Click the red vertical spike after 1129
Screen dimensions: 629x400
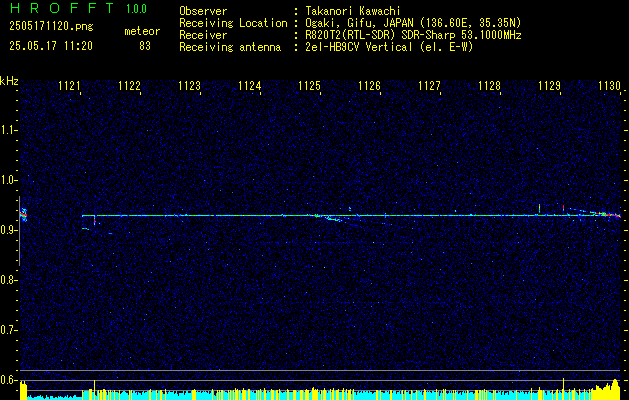click(564, 208)
